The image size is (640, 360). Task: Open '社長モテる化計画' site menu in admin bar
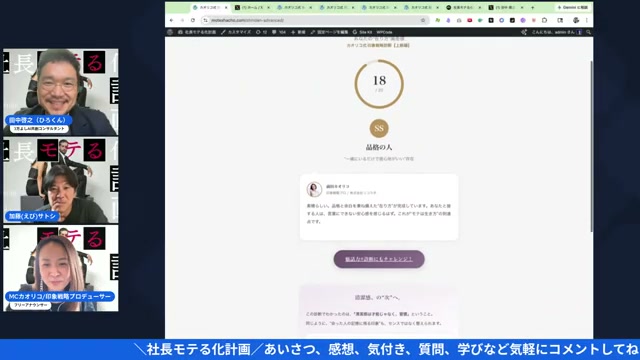point(197,32)
